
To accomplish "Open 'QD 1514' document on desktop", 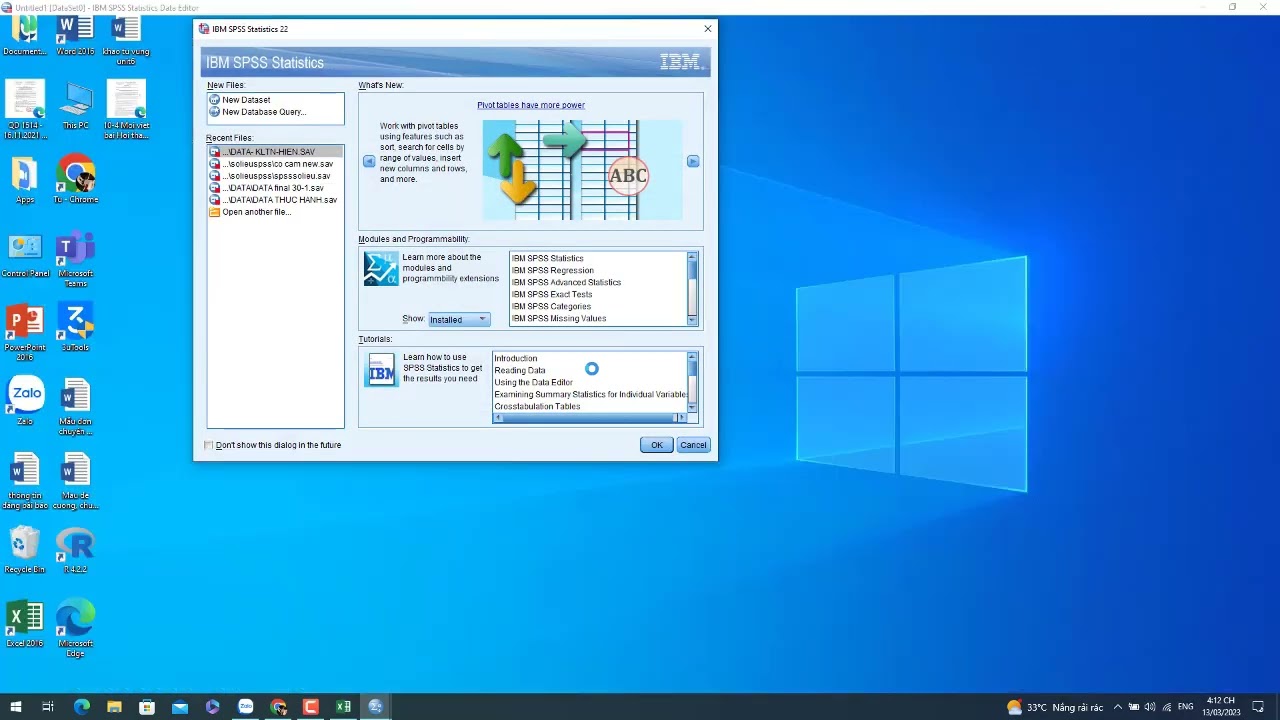I will (x=25, y=110).
